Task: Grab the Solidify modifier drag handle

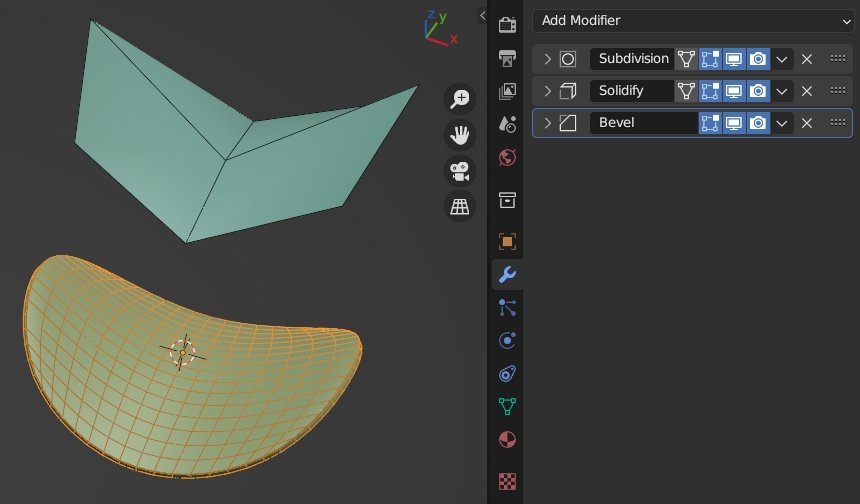Action: tap(838, 90)
